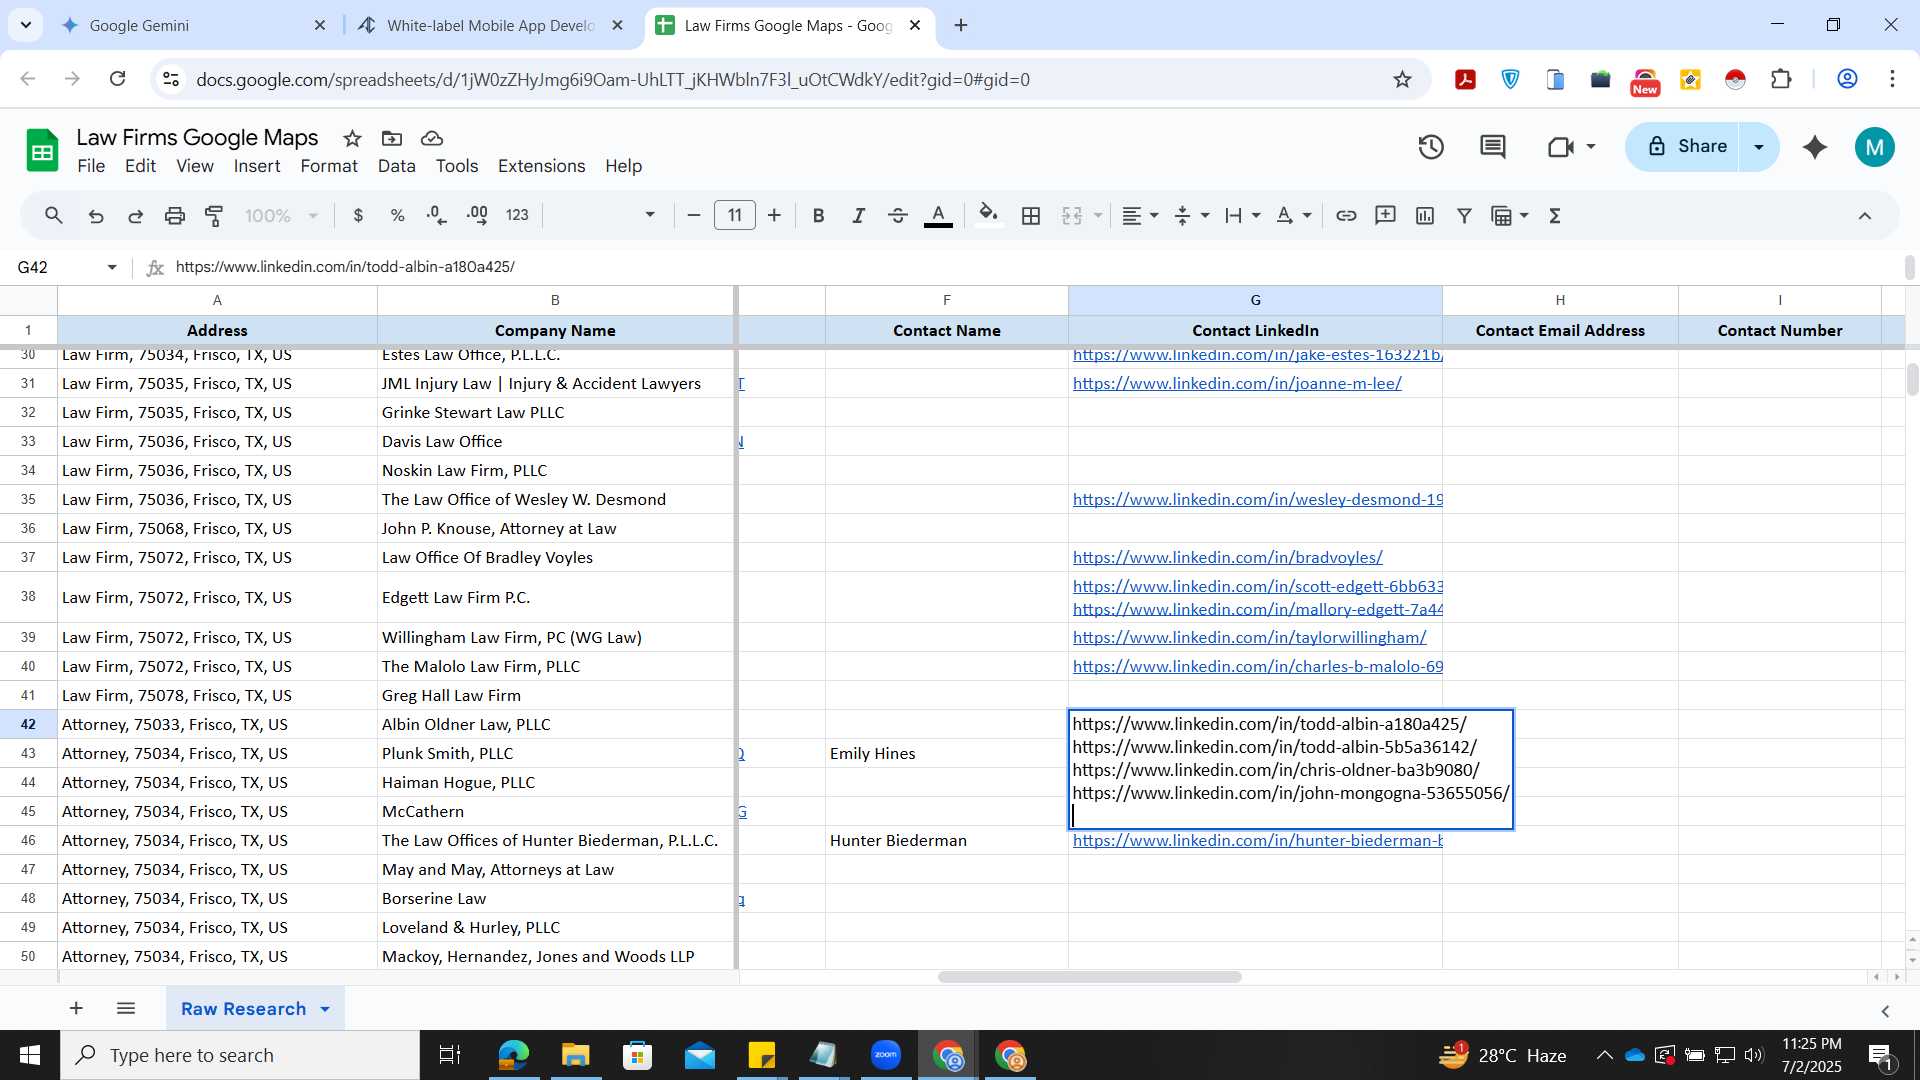
Task: Decrease decimal places
Action: [x=437, y=215]
